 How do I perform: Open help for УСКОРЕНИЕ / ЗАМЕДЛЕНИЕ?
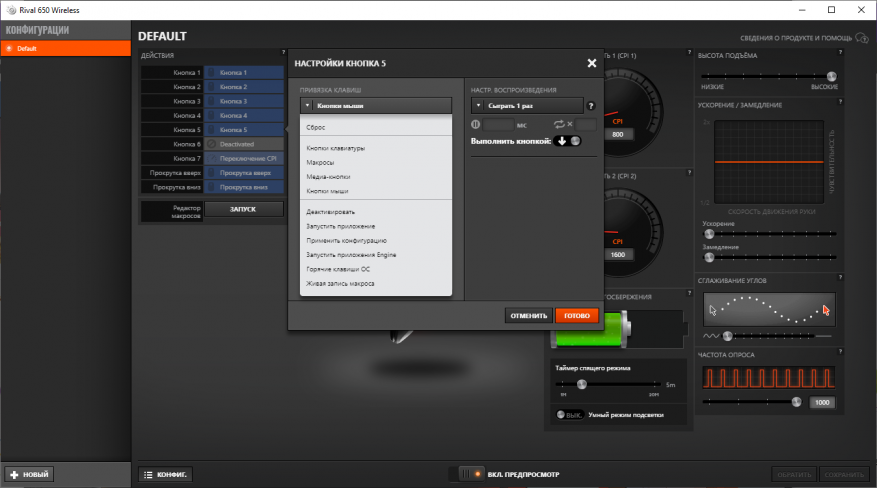click(840, 102)
